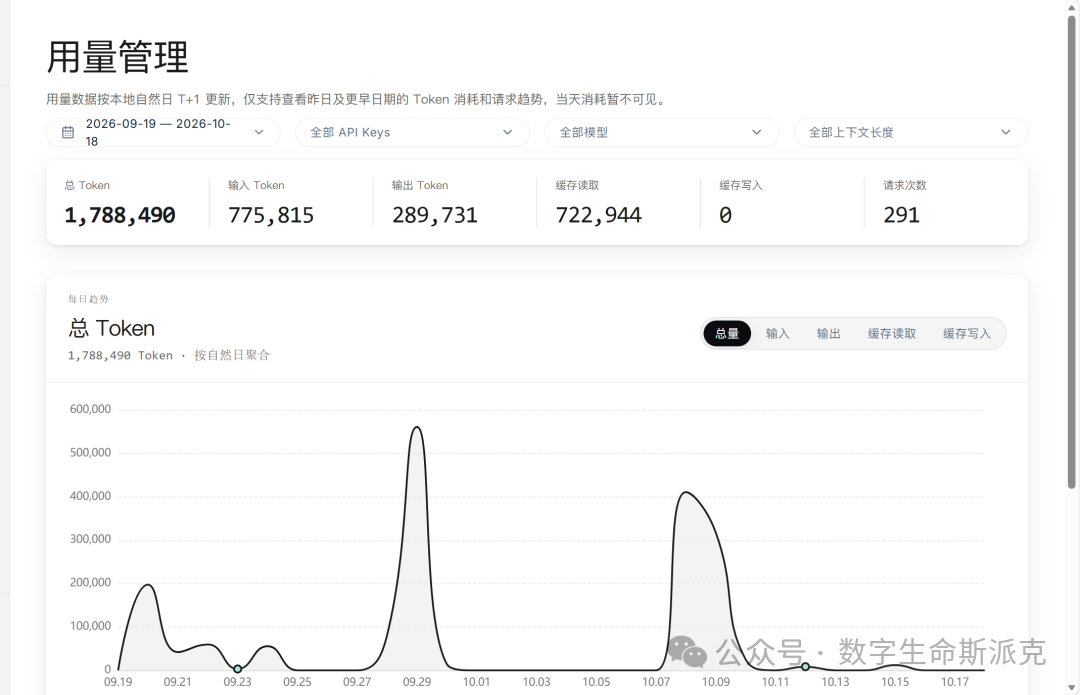Switch chart to 输入 tab
Viewport: 1080px width, 695px height.
click(x=778, y=333)
